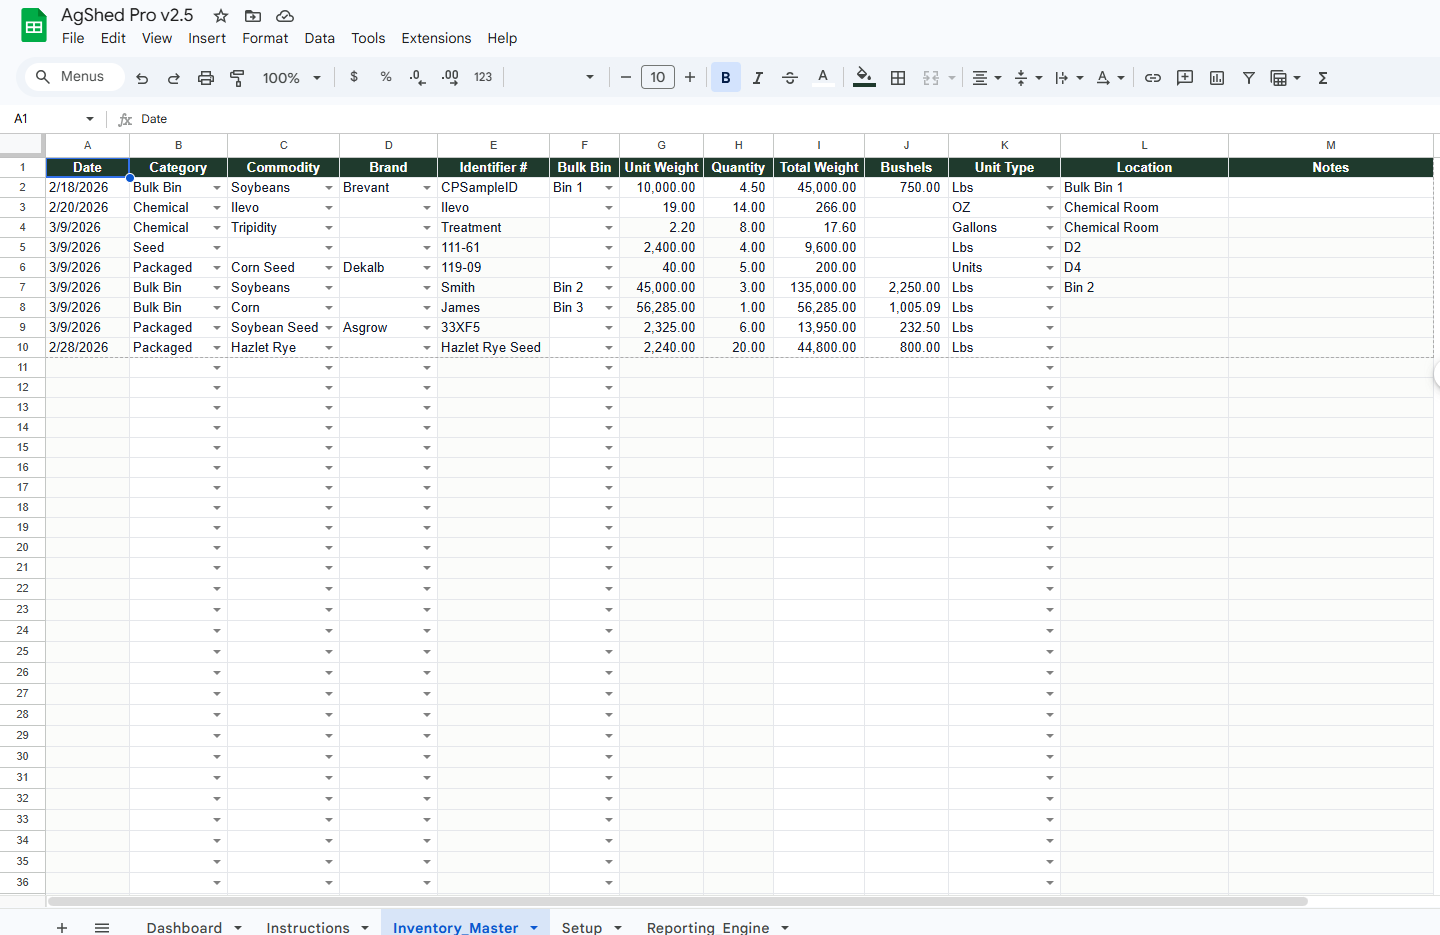
Task: Open the zoom 100% dropdown
Action: click(x=291, y=78)
